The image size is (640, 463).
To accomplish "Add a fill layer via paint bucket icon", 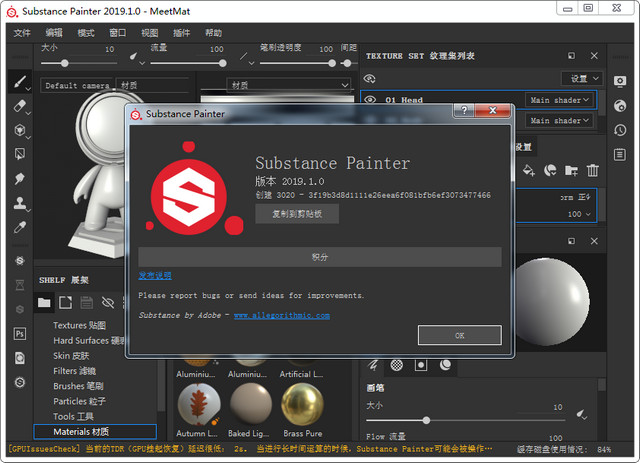I will 529,171.
